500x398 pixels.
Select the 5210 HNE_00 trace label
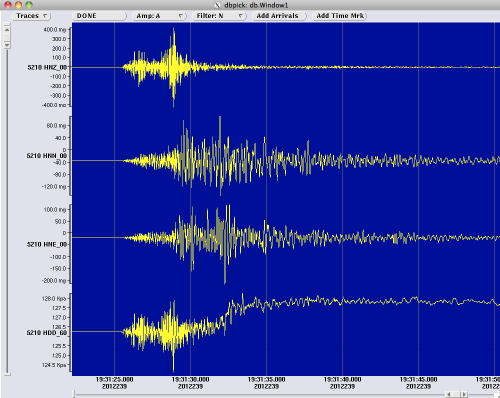click(47, 244)
